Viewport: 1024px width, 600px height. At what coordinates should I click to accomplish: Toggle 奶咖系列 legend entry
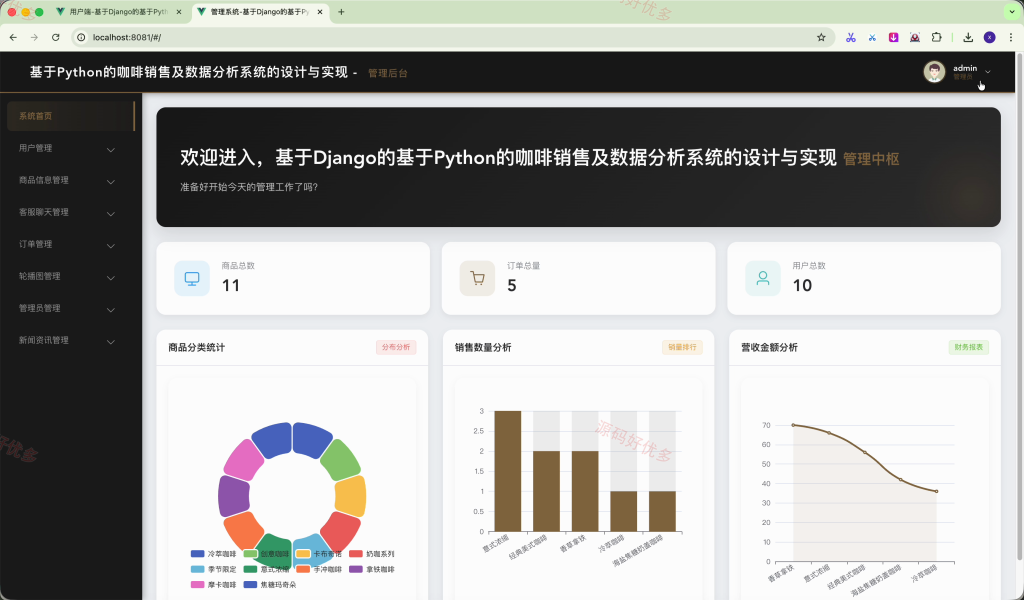[x=372, y=554]
